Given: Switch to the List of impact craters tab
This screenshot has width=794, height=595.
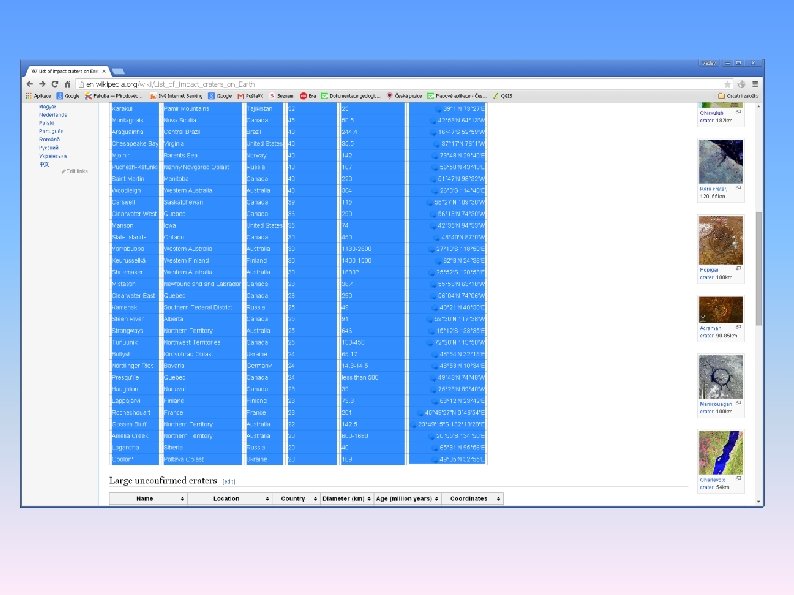Looking at the screenshot, I should coord(65,71).
